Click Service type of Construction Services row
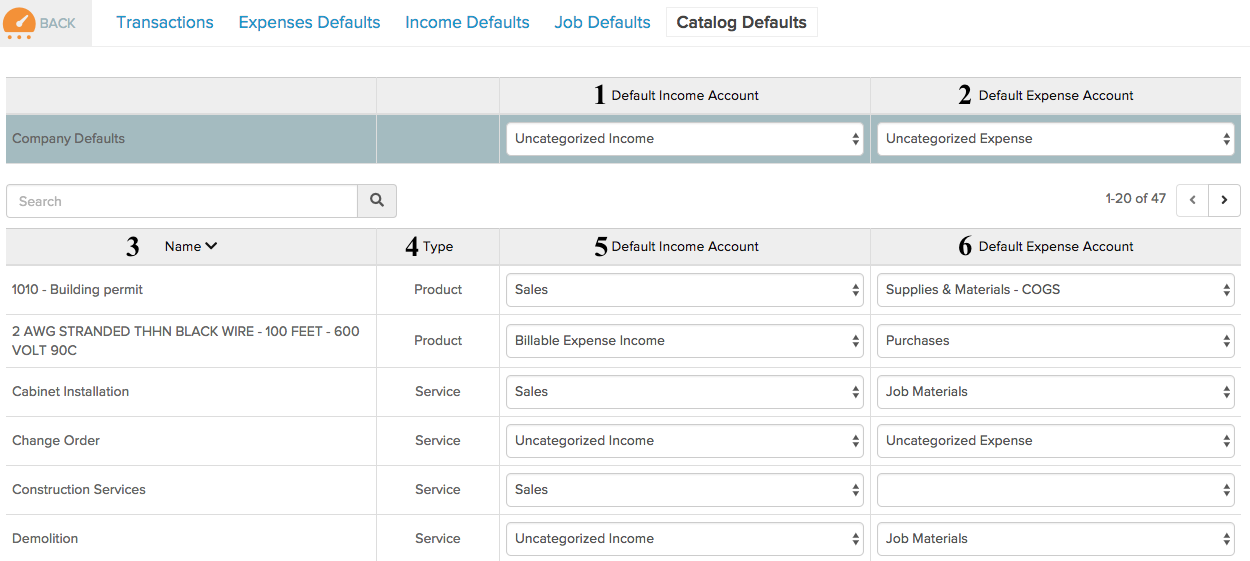The image size is (1250, 561). pyautogui.click(x=438, y=490)
